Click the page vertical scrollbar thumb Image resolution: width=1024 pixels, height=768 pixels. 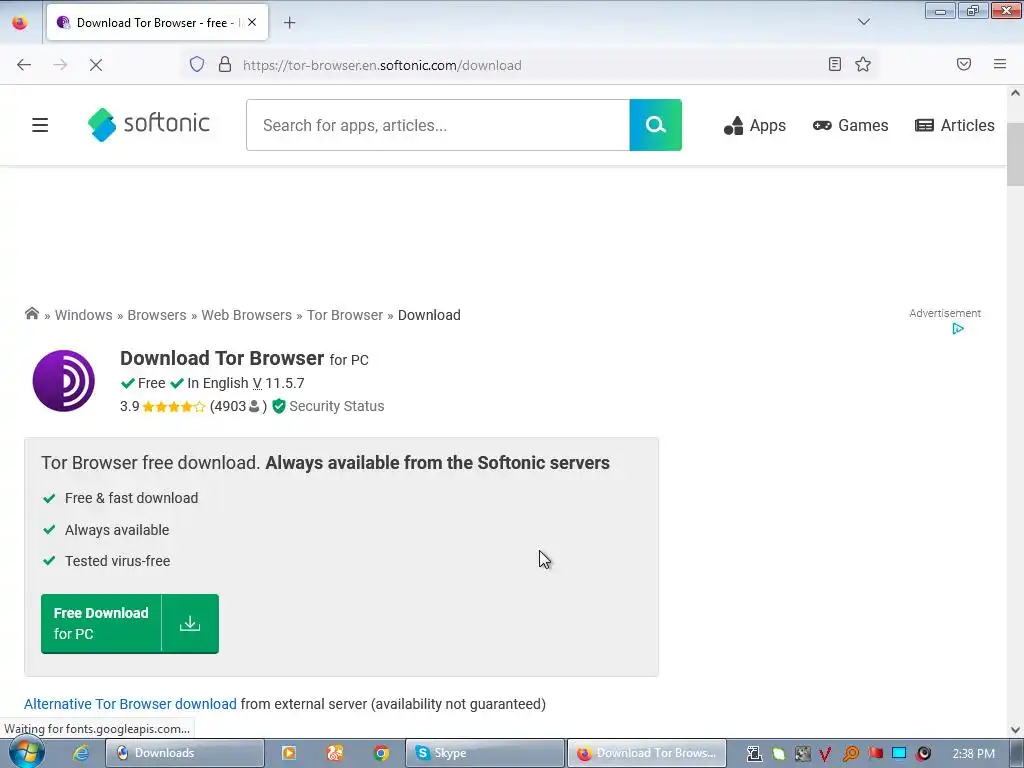pyautogui.click(x=1016, y=155)
